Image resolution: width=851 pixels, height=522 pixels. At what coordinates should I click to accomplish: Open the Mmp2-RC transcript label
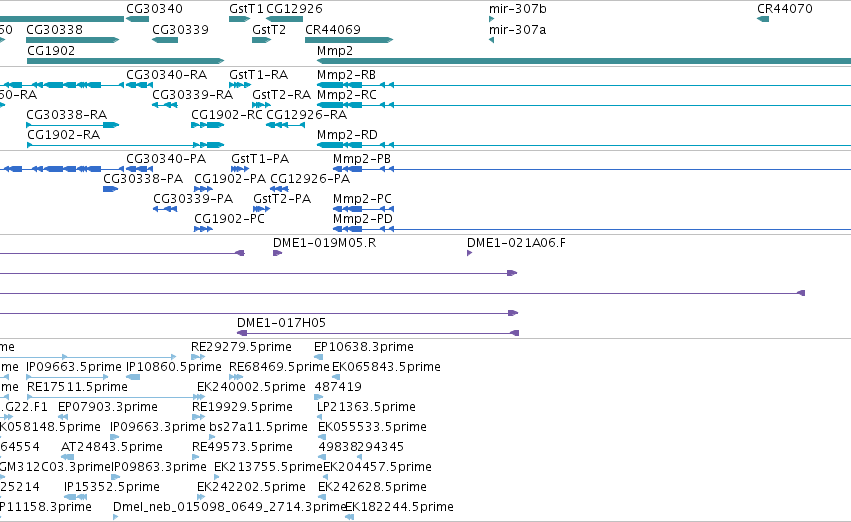tap(346, 94)
